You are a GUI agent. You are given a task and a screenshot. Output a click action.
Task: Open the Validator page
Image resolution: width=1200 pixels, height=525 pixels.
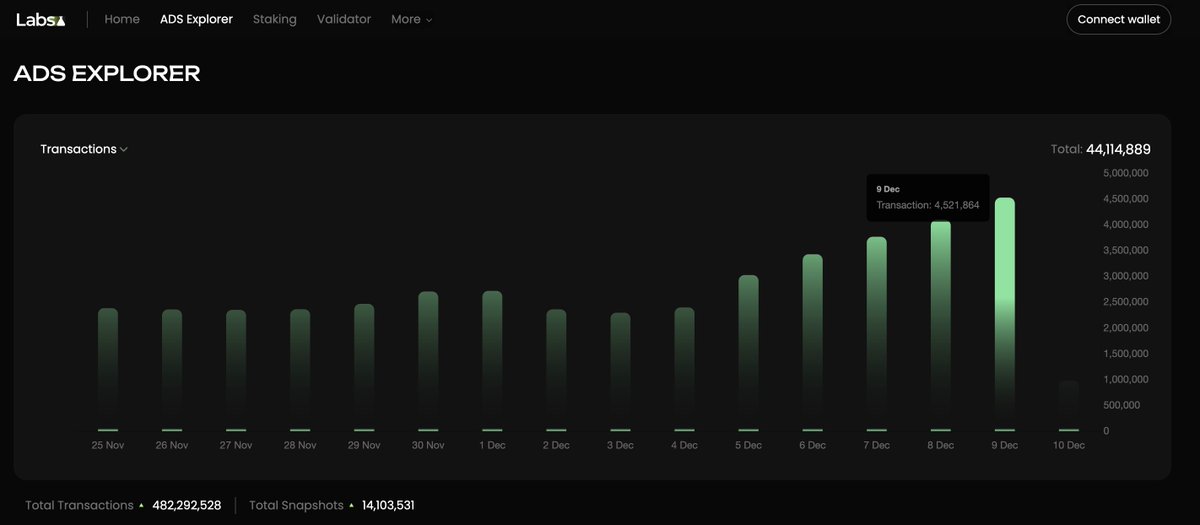pyautogui.click(x=344, y=19)
